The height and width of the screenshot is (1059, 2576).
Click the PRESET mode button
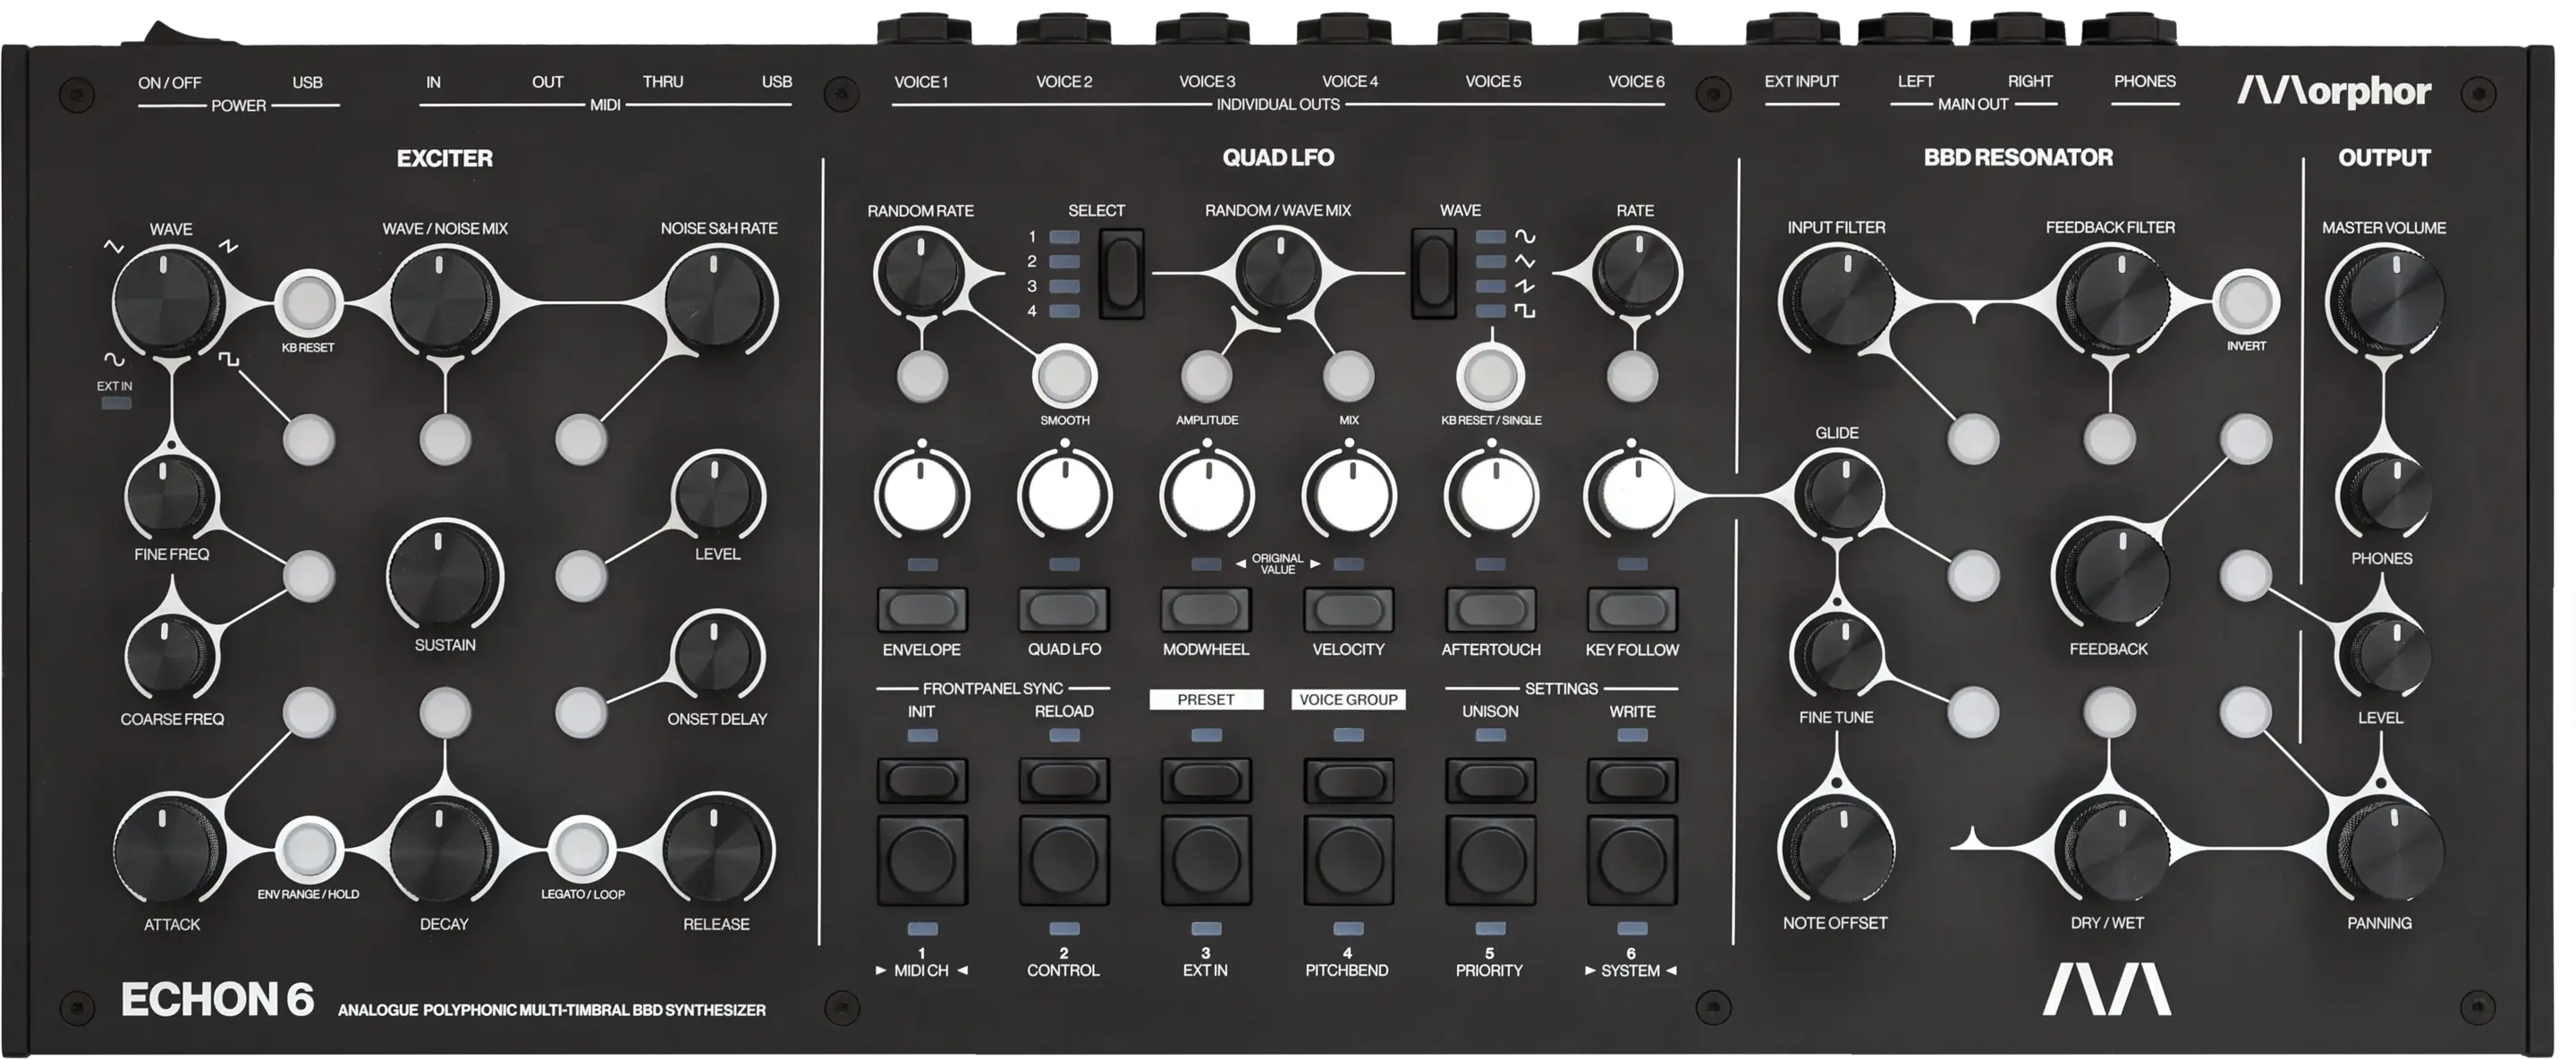(1206, 780)
